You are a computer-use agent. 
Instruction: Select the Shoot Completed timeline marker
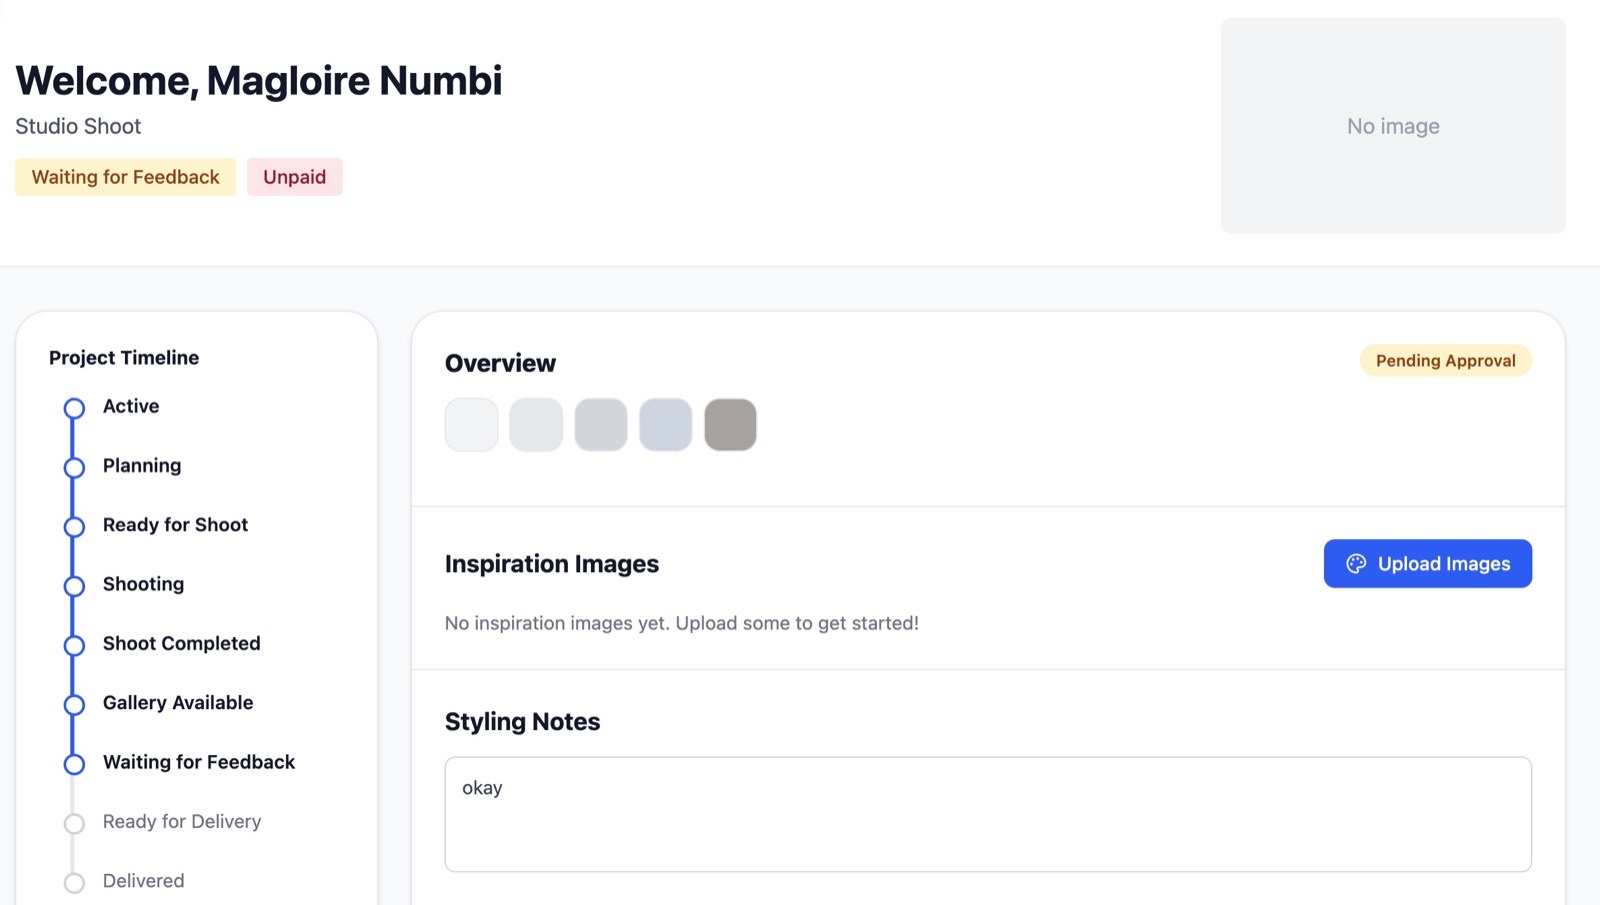[74, 645]
